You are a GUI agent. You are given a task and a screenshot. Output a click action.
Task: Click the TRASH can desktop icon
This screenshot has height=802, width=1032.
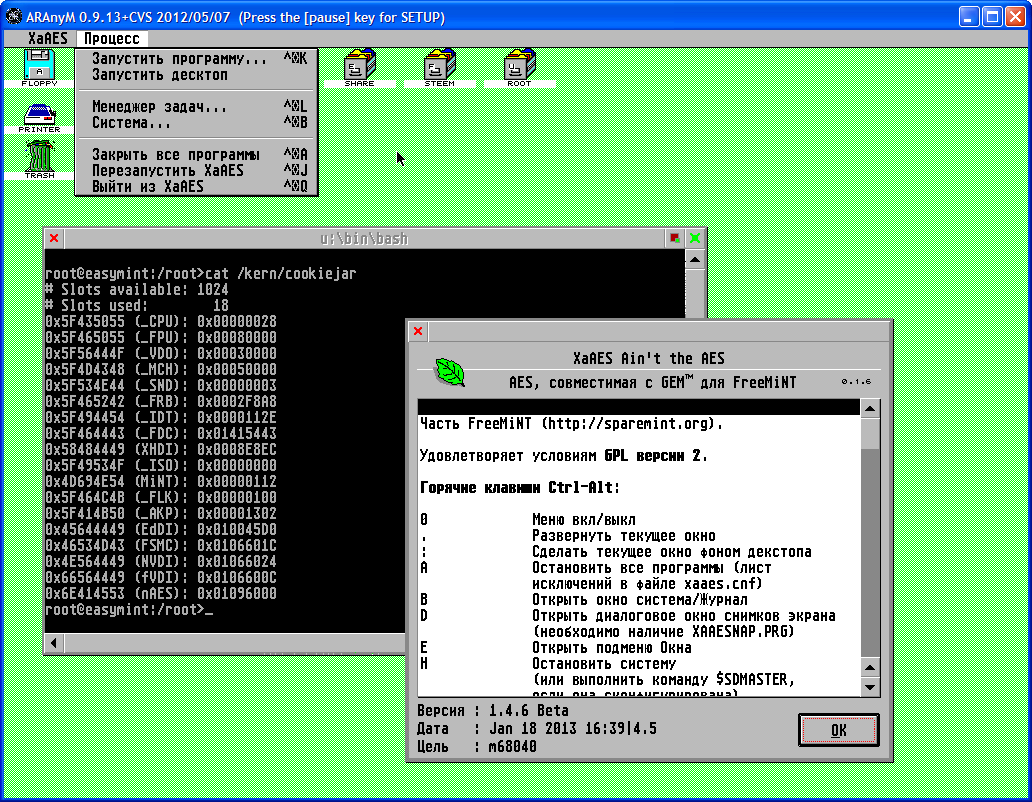pos(39,160)
